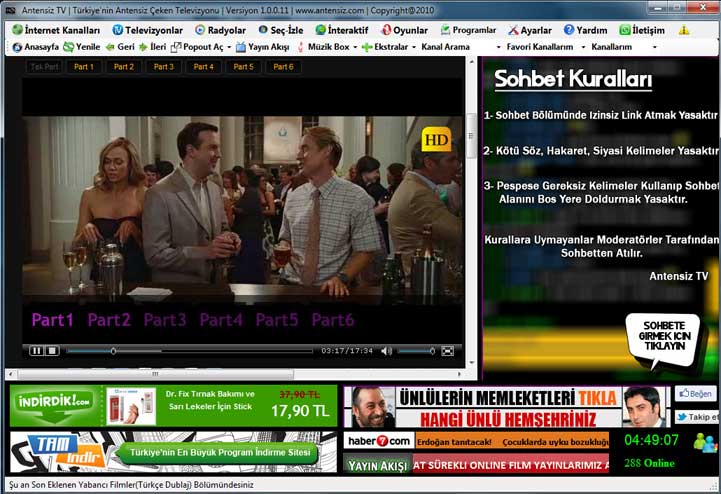The width and height of the screenshot is (721, 494).
Task: Click purple Part5 link below video
Action: 277,320
